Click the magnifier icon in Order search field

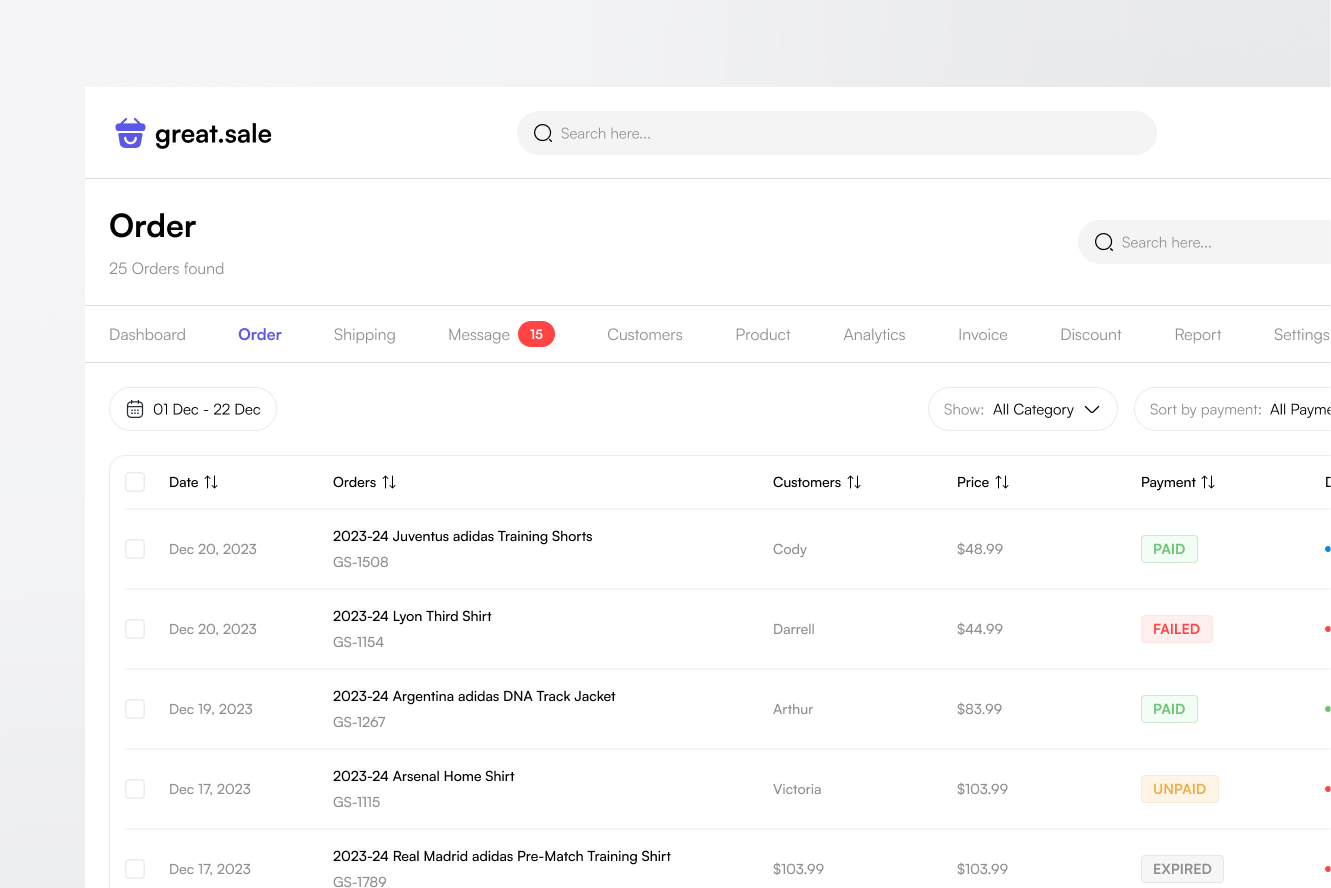[x=1104, y=242]
